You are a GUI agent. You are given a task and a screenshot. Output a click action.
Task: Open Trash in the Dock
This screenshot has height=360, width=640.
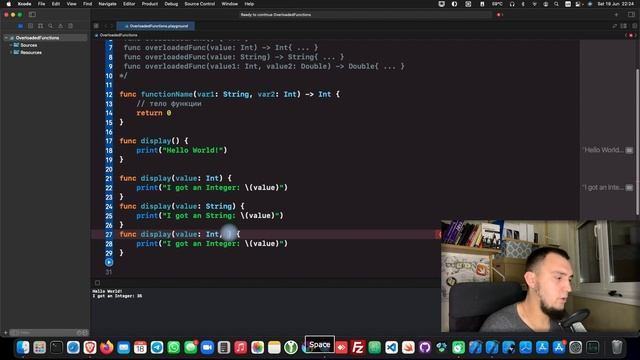tap(617, 347)
